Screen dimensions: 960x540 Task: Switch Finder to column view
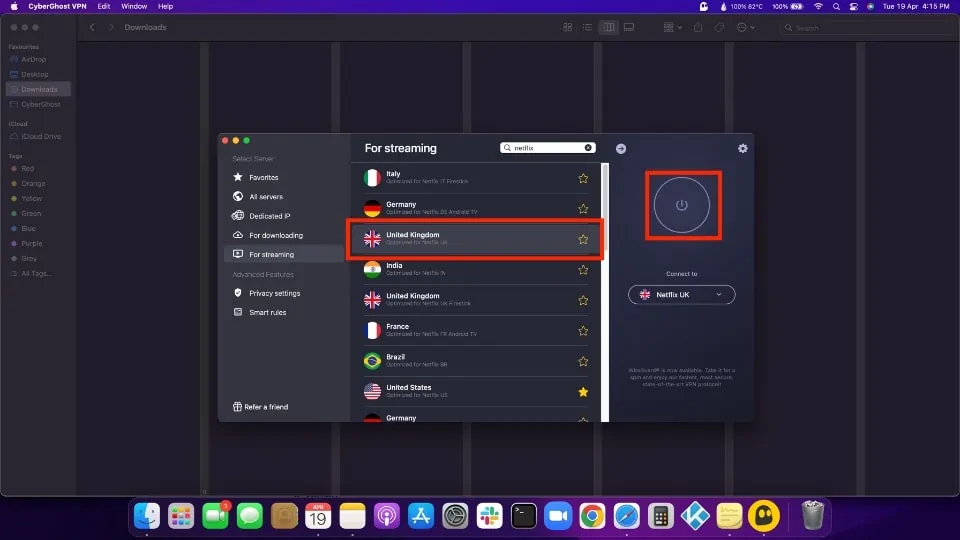click(609, 27)
